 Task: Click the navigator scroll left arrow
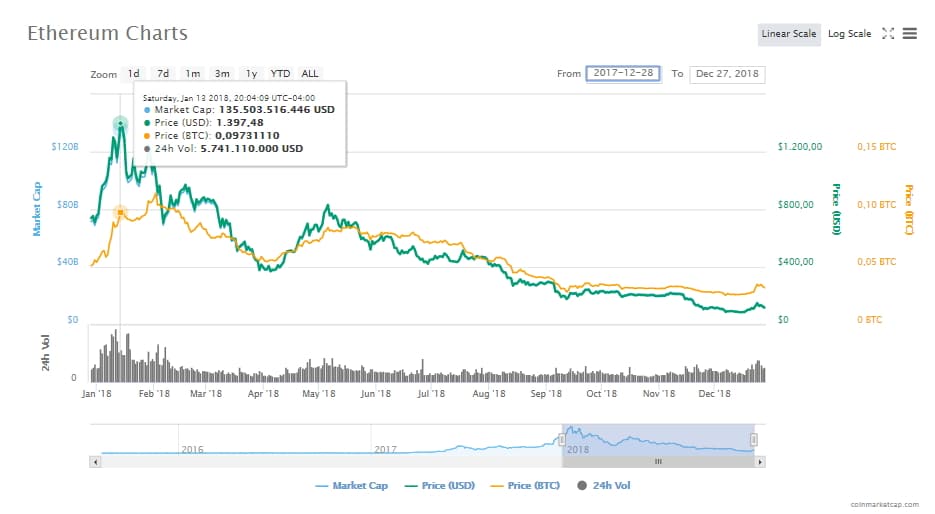(x=96, y=462)
